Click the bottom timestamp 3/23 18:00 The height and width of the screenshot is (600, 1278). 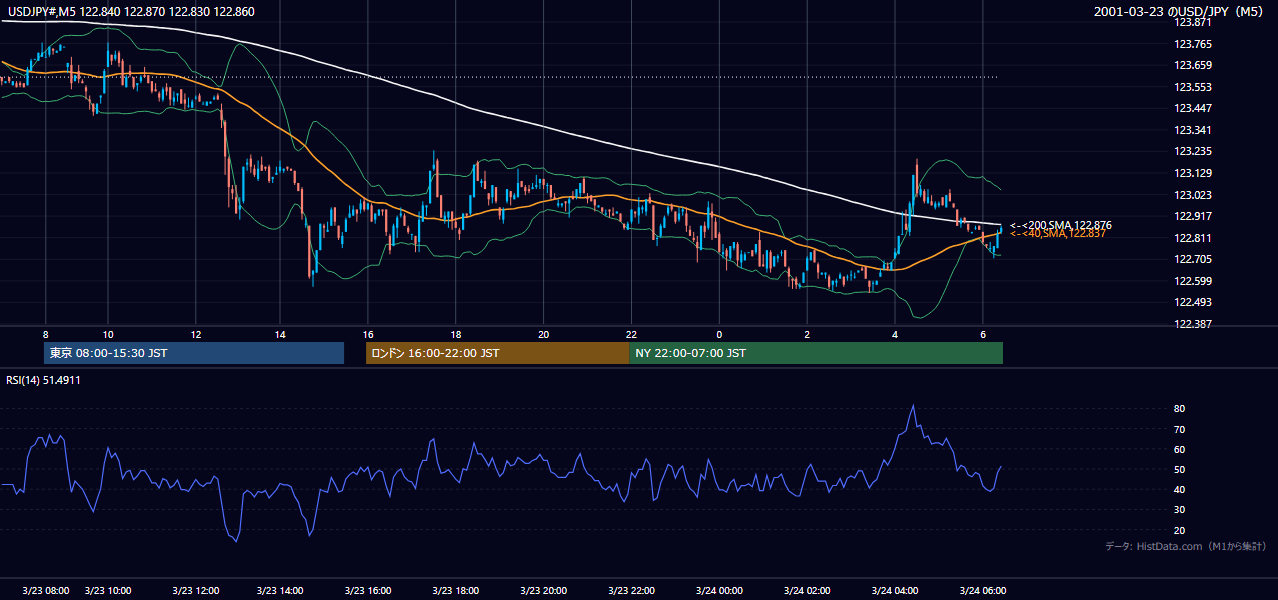click(x=456, y=591)
